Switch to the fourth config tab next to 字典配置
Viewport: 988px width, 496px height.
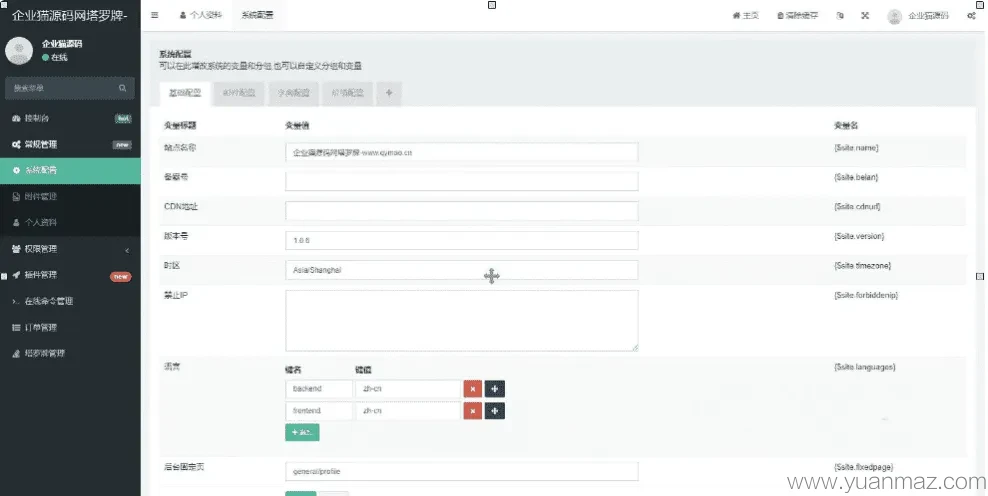[x=348, y=93]
